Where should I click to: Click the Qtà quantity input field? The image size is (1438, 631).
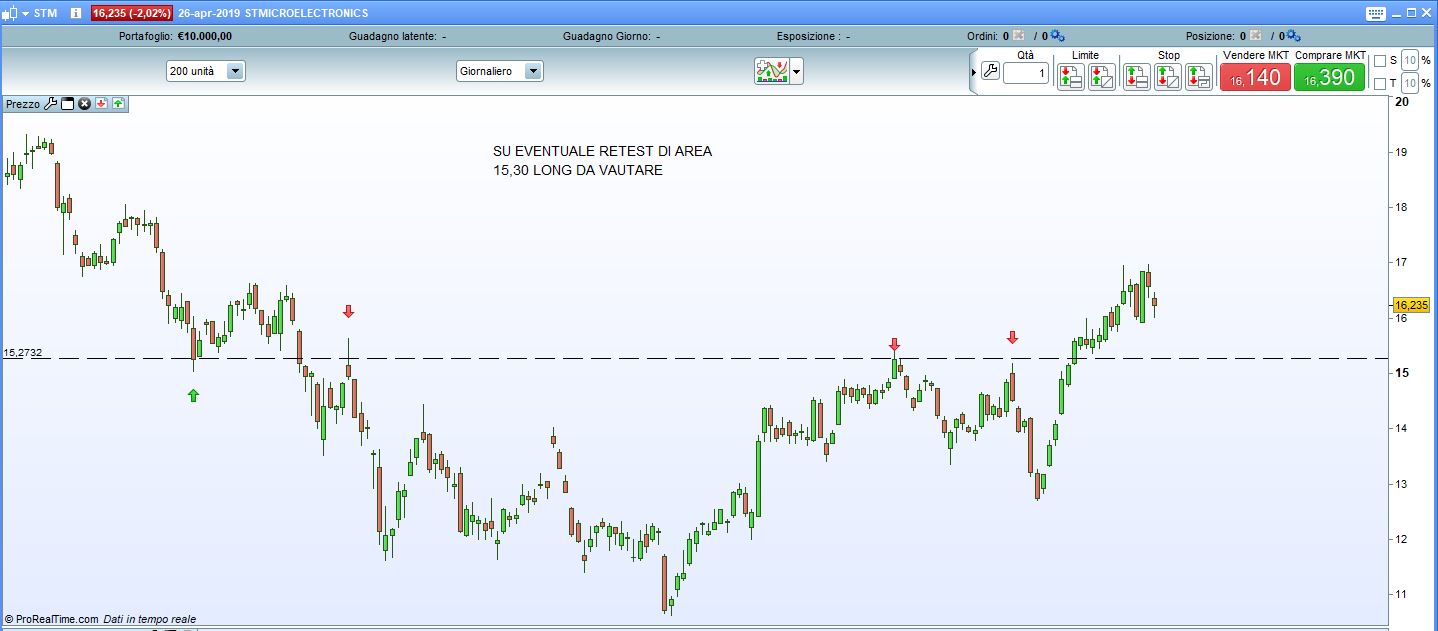(1026, 73)
